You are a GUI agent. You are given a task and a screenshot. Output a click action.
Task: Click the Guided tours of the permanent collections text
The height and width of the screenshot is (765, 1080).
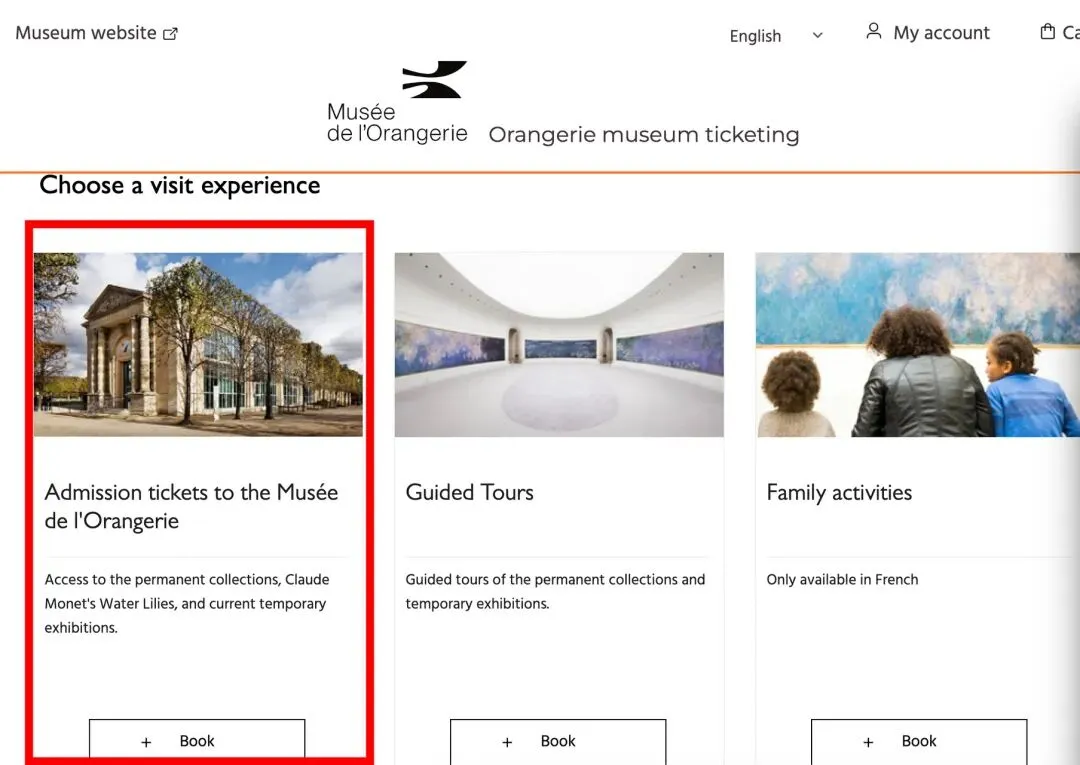pyautogui.click(x=555, y=591)
